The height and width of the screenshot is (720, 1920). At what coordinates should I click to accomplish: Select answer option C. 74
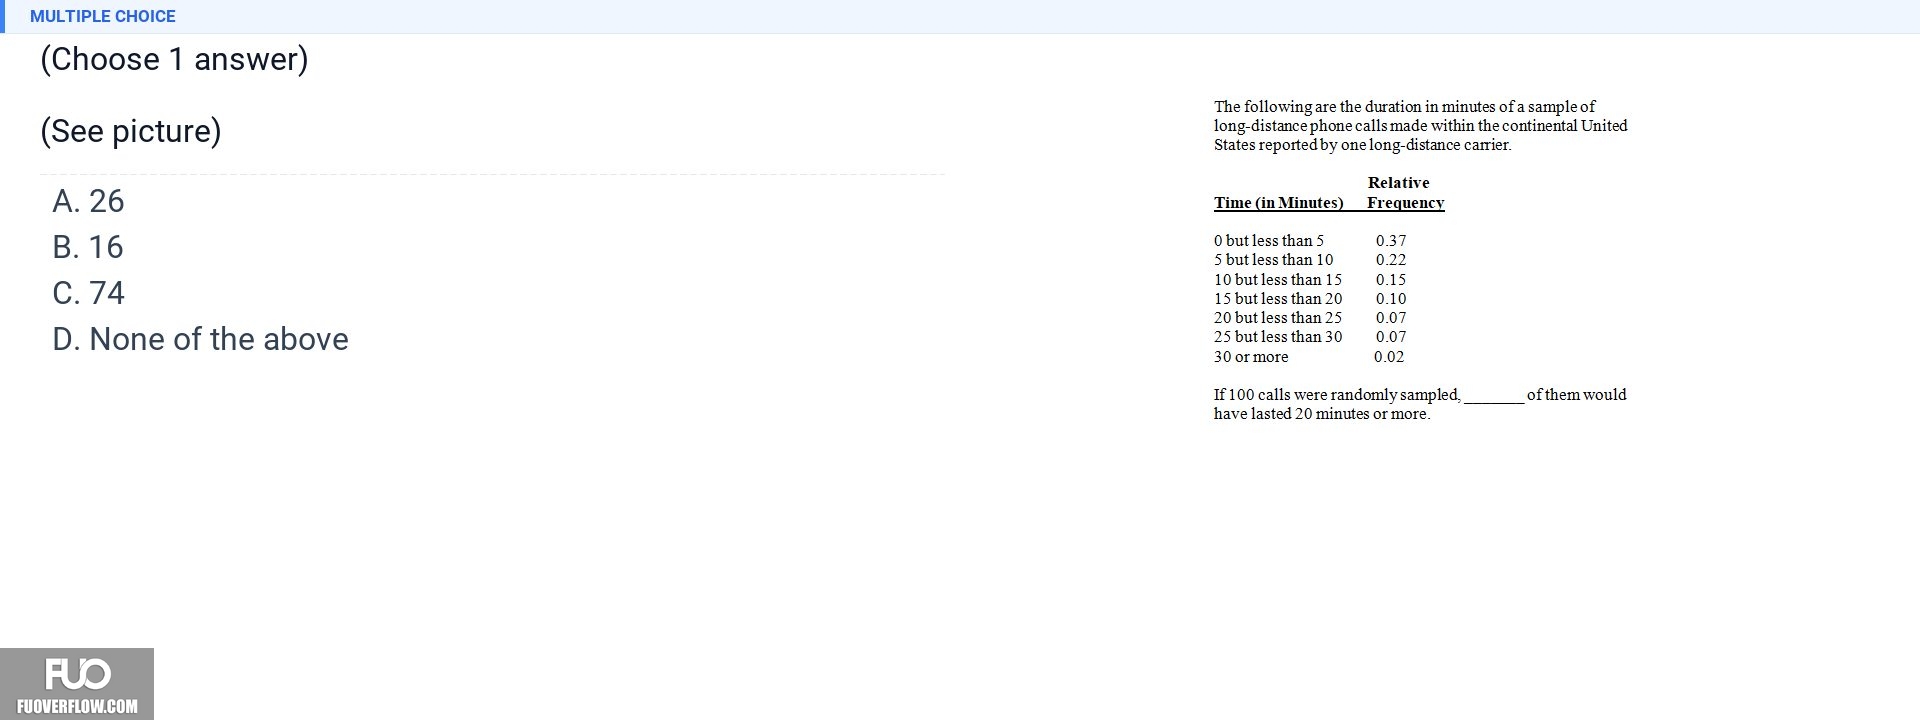pos(88,293)
